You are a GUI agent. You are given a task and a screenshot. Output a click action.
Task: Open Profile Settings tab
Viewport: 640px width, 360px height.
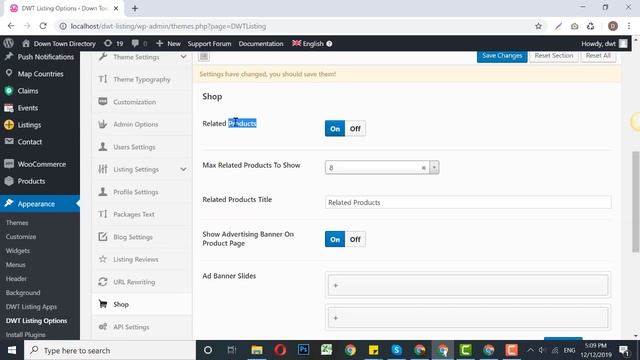(x=142, y=192)
